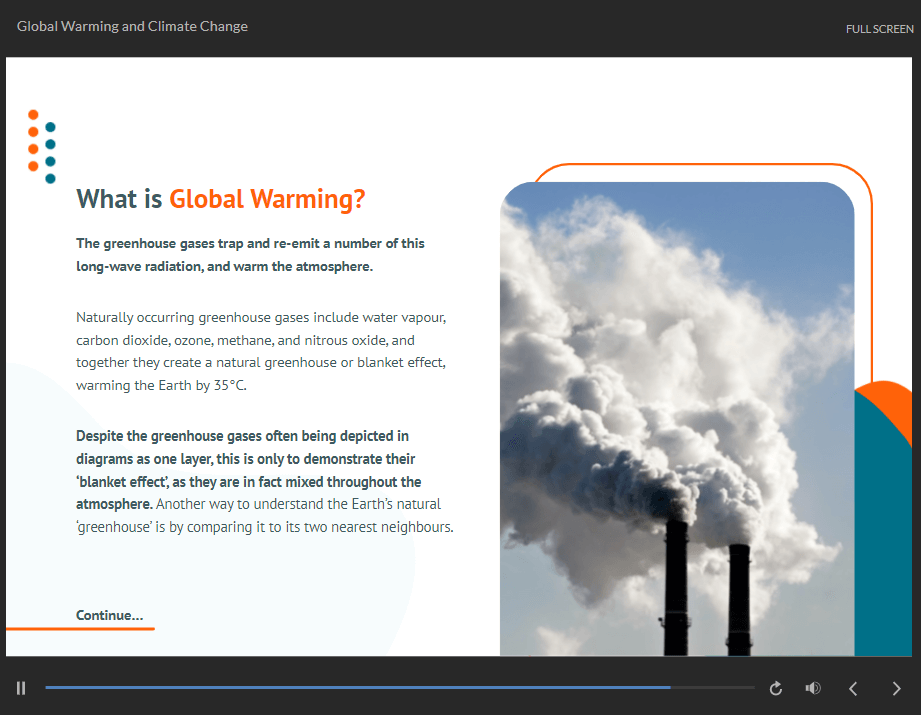
Task: Seek within the blue progress bar
Action: [x=400, y=687]
